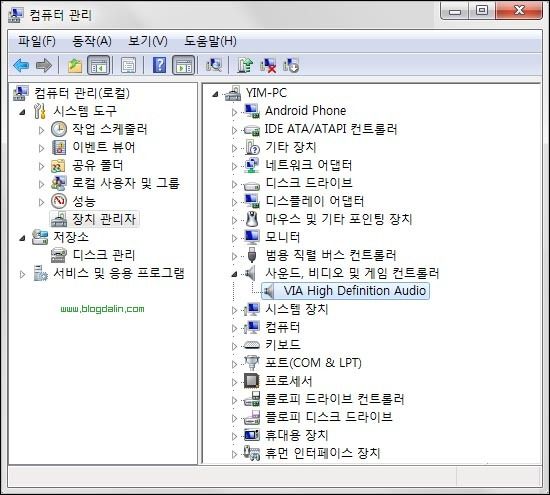The height and width of the screenshot is (495, 550).
Task: Expand the 로컬 사용자 및 그룹 node
Action: pos(41,184)
